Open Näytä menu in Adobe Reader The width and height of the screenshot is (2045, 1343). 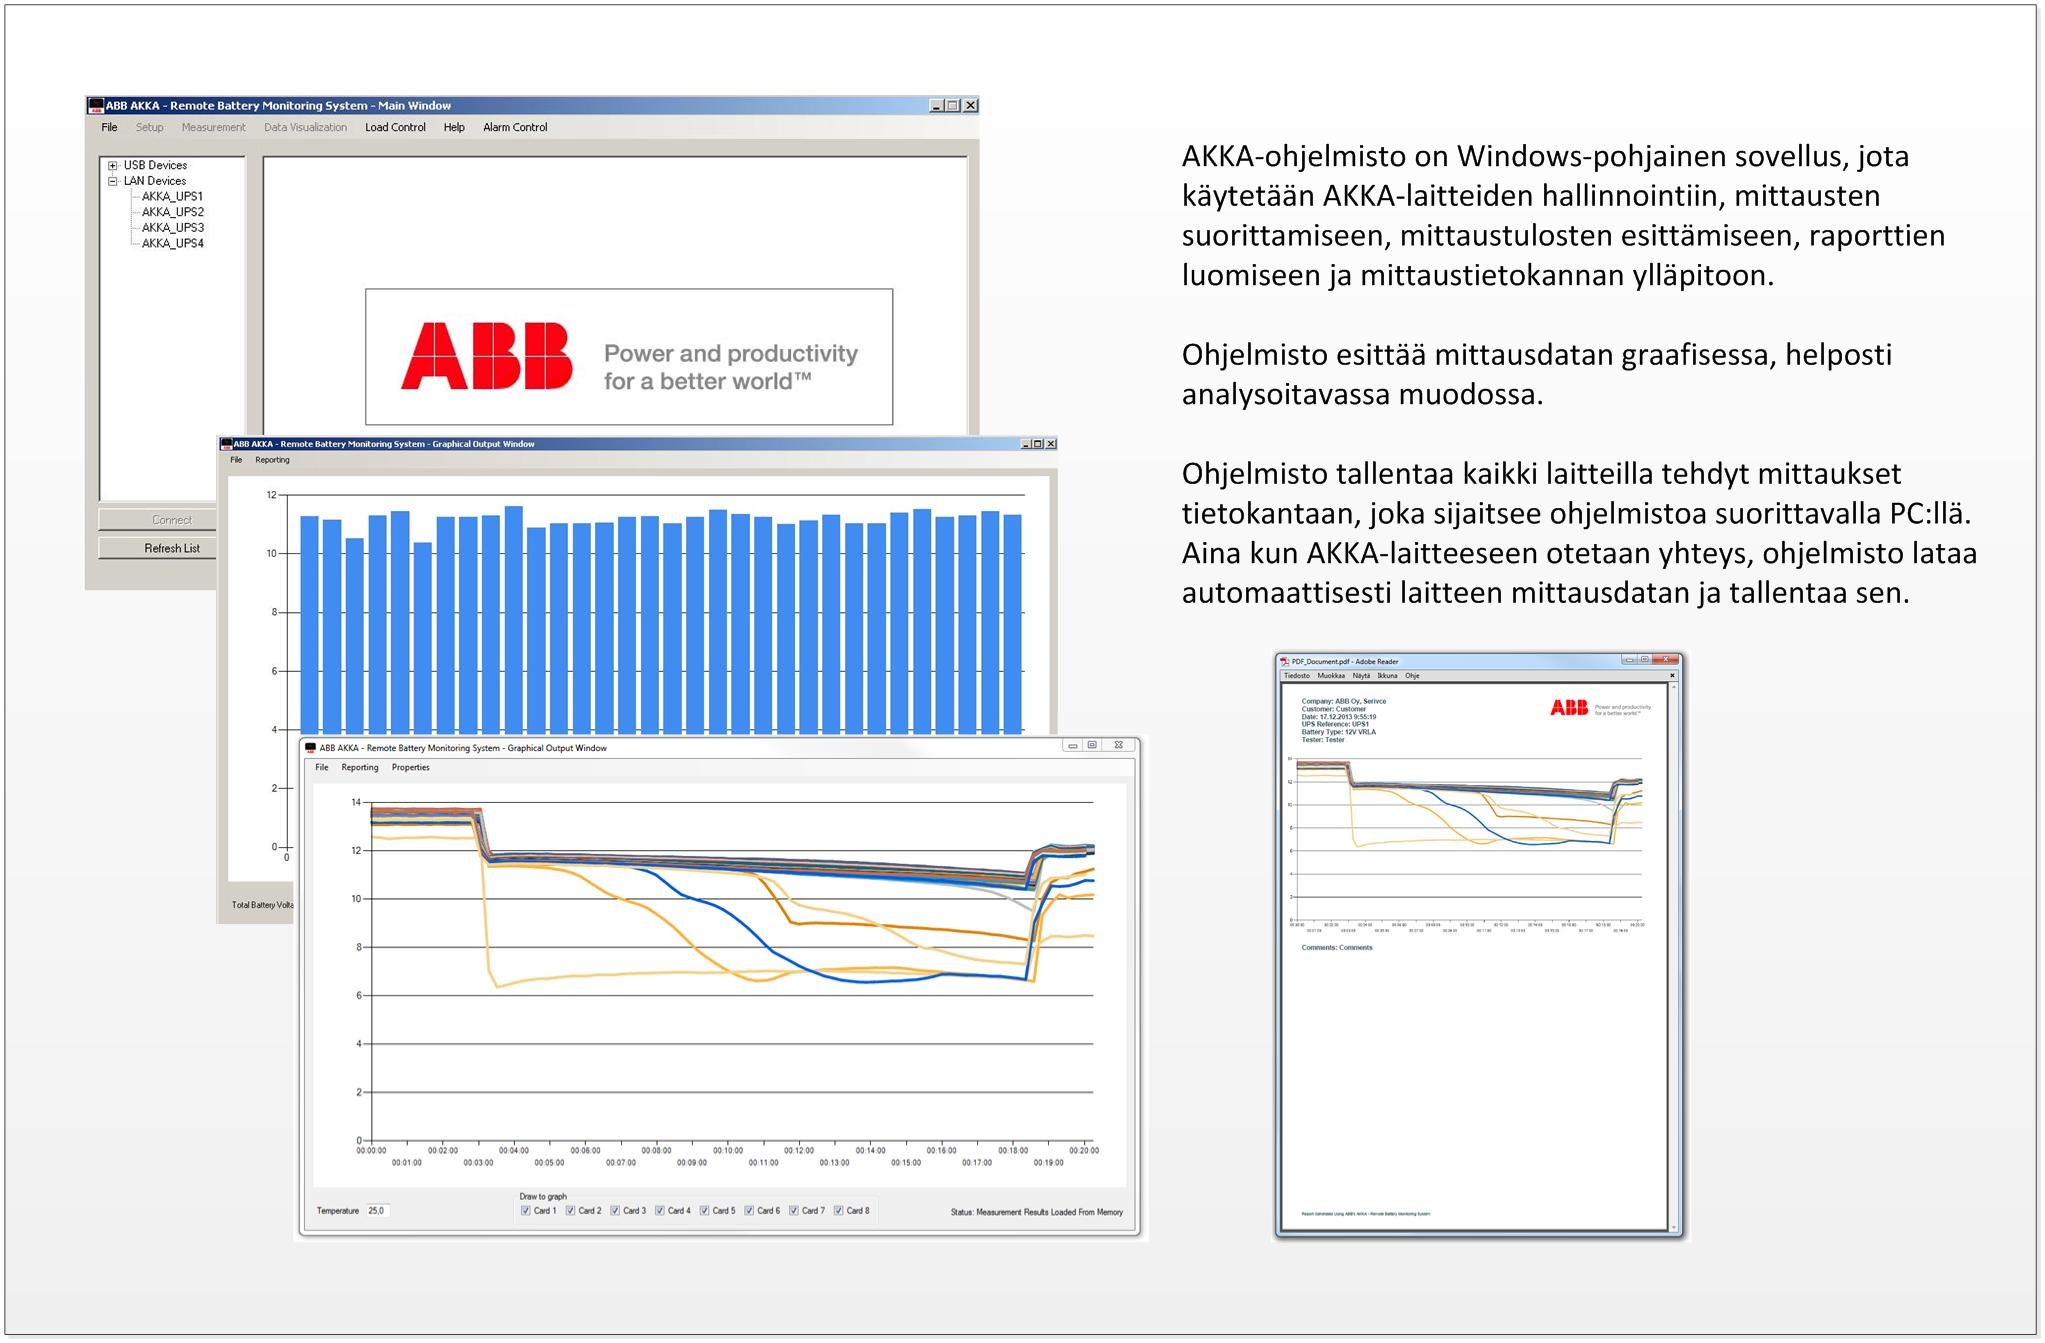[1362, 676]
